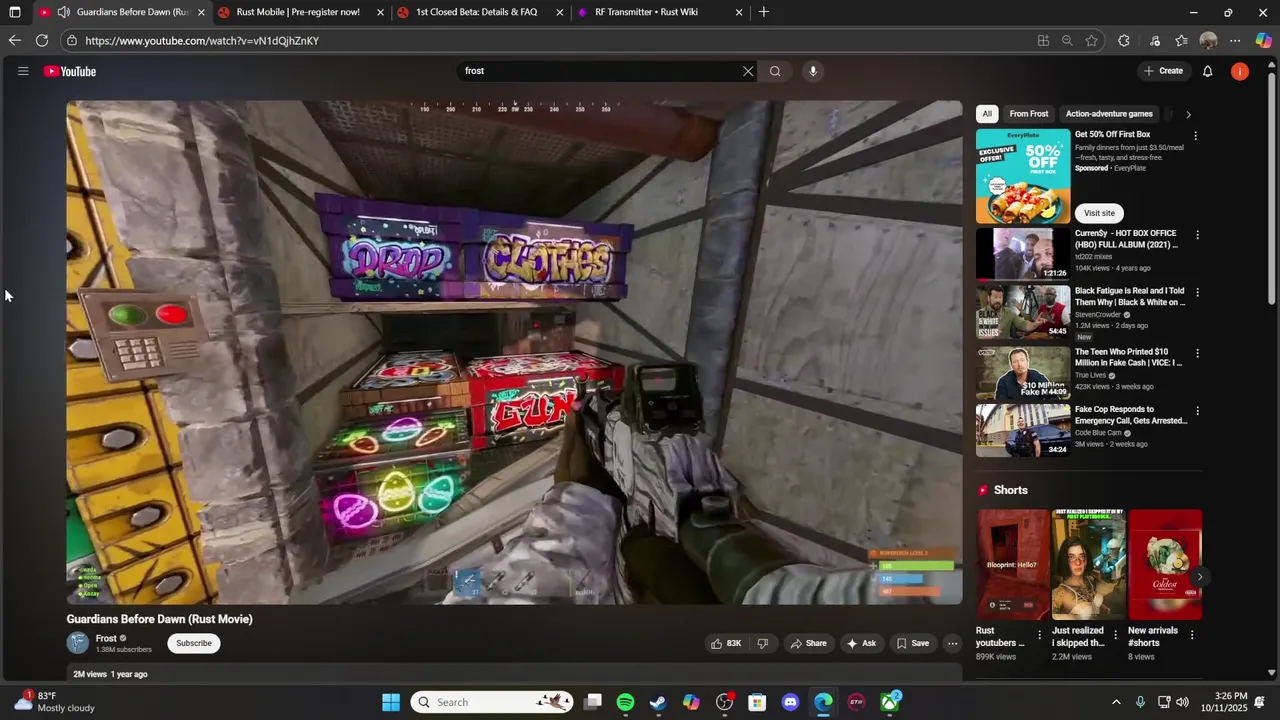Dislike the video with thumbs down
Screen dimensions: 1280x720
coord(762,643)
